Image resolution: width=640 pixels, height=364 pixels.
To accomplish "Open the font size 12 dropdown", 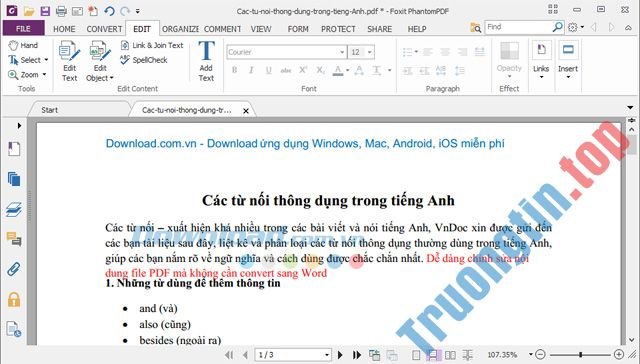I will pos(369,52).
